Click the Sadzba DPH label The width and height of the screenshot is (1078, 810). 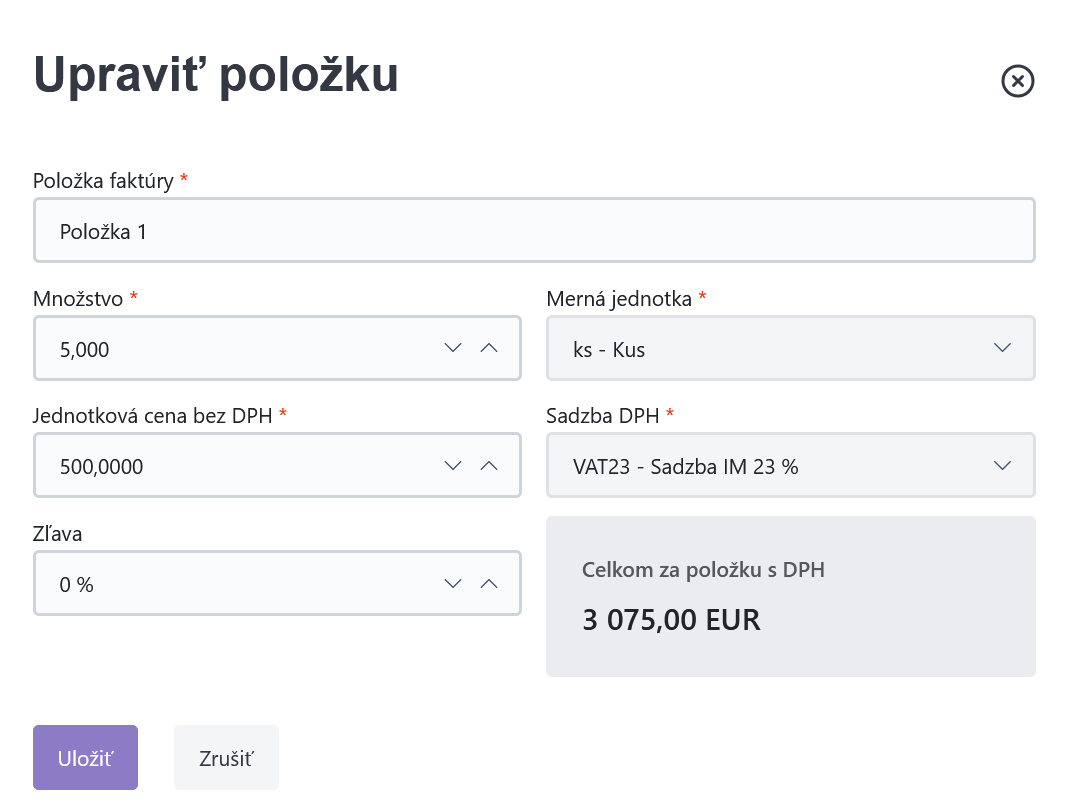603,416
